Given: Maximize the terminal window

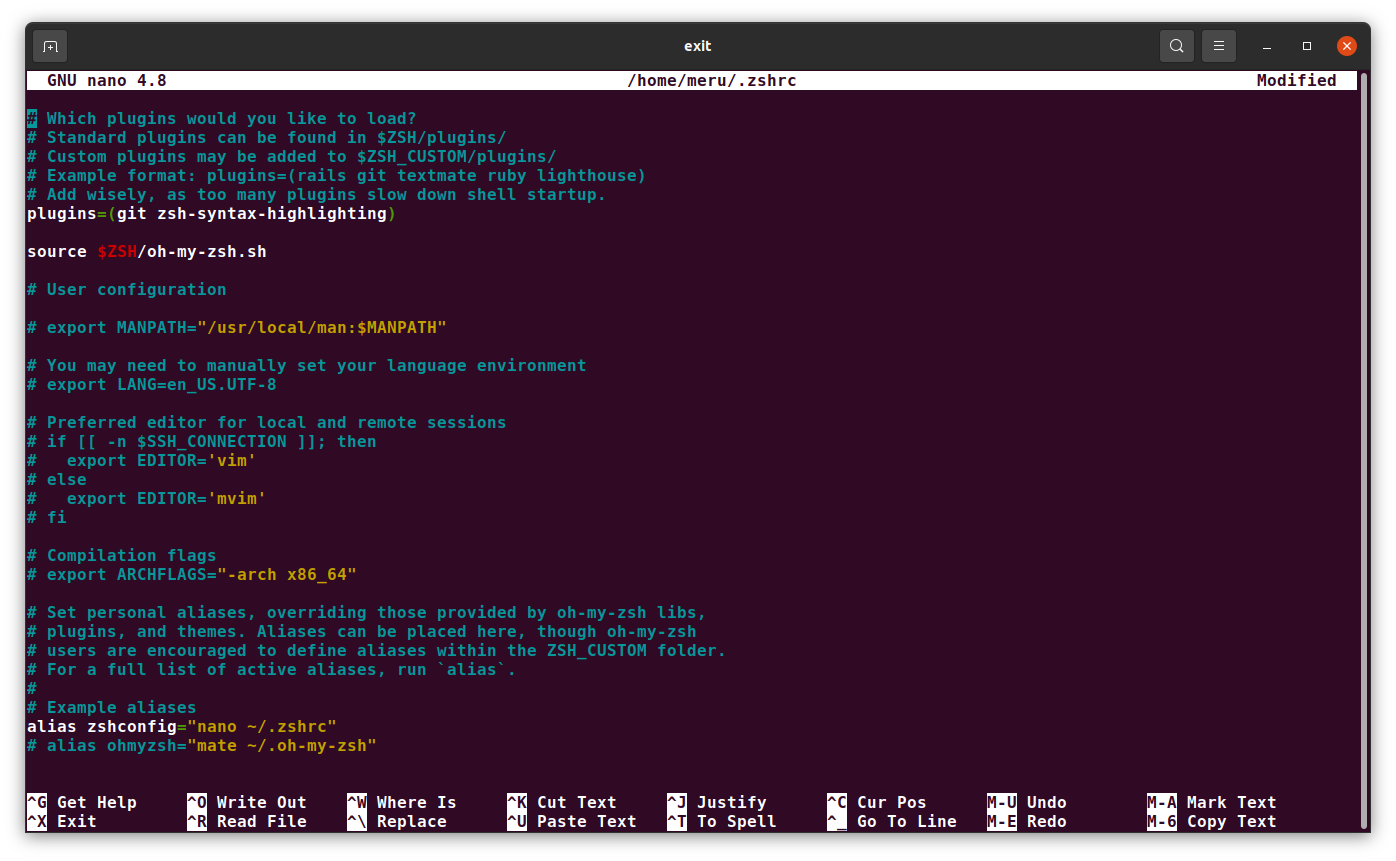Looking at the screenshot, I should point(1307,46).
